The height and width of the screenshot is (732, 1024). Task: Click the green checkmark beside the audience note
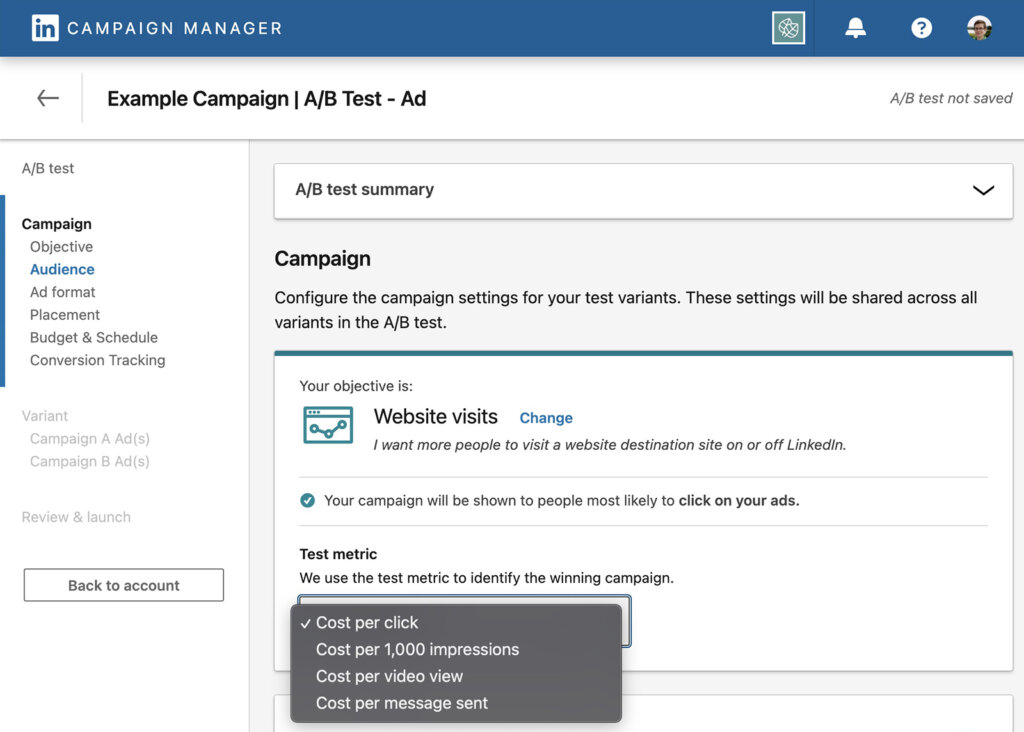[x=307, y=500]
